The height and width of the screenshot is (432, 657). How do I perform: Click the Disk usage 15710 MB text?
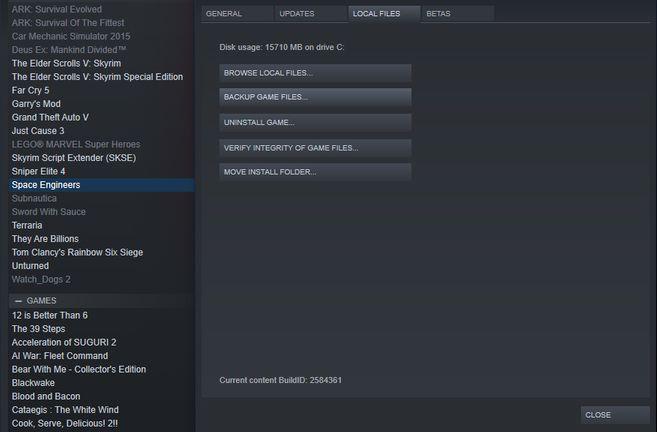click(x=282, y=47)
